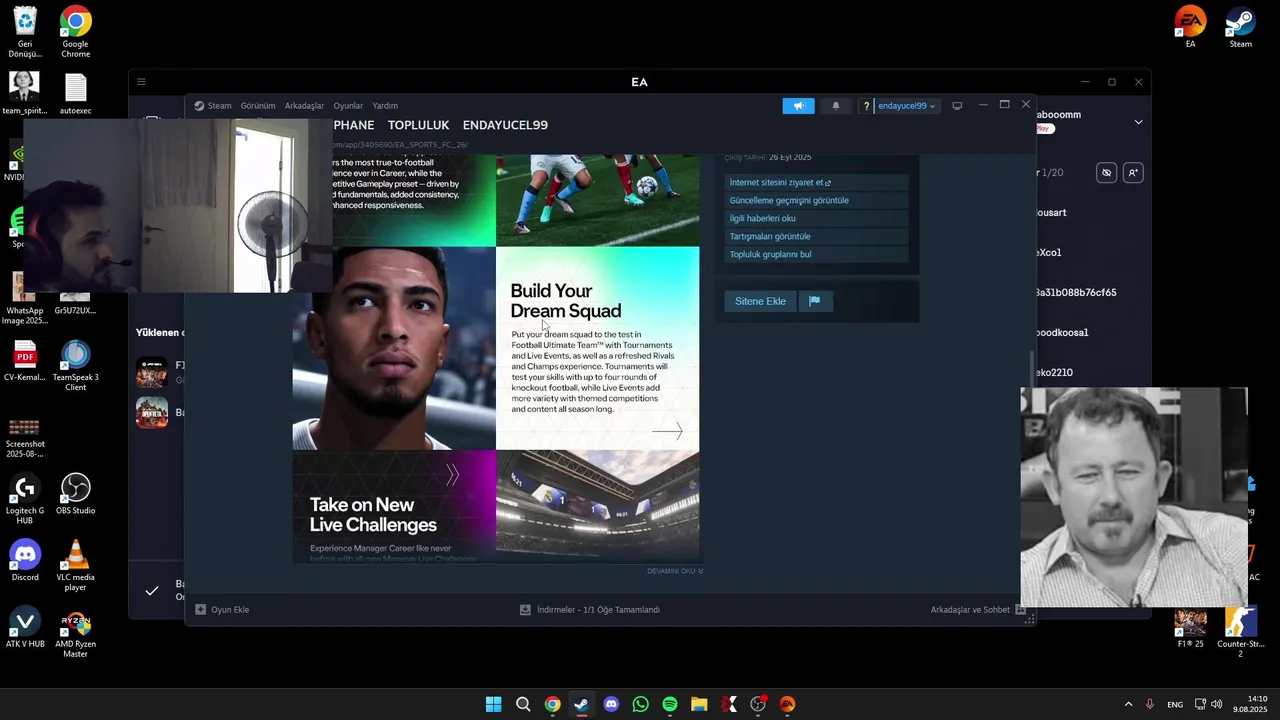
Task: Open Google Chrome desktop shortcut
Action: pos(75,31)
